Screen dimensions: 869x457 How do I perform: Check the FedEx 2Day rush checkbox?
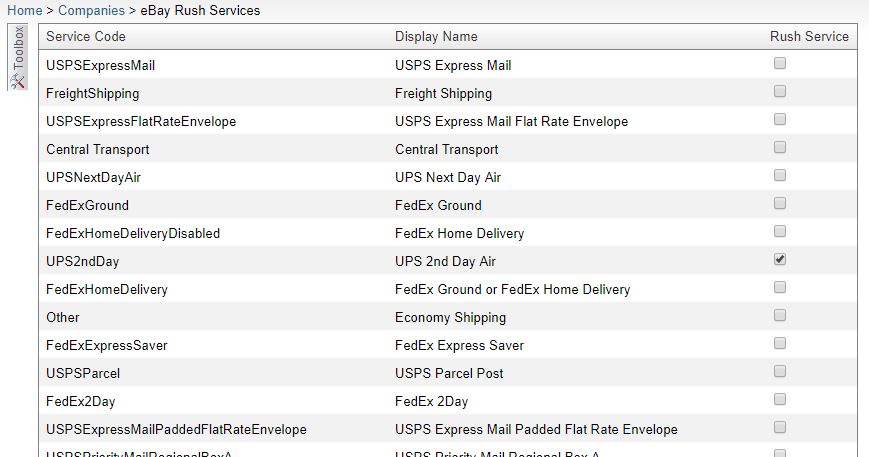tap(780, 399)
